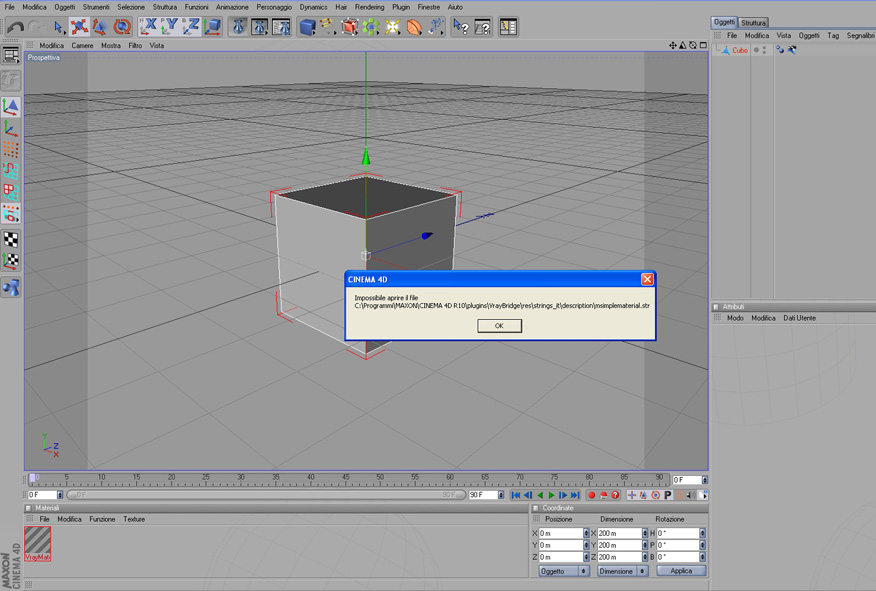Click OK in the error dialog
The image size is (876, 591).
pos(499,326)
